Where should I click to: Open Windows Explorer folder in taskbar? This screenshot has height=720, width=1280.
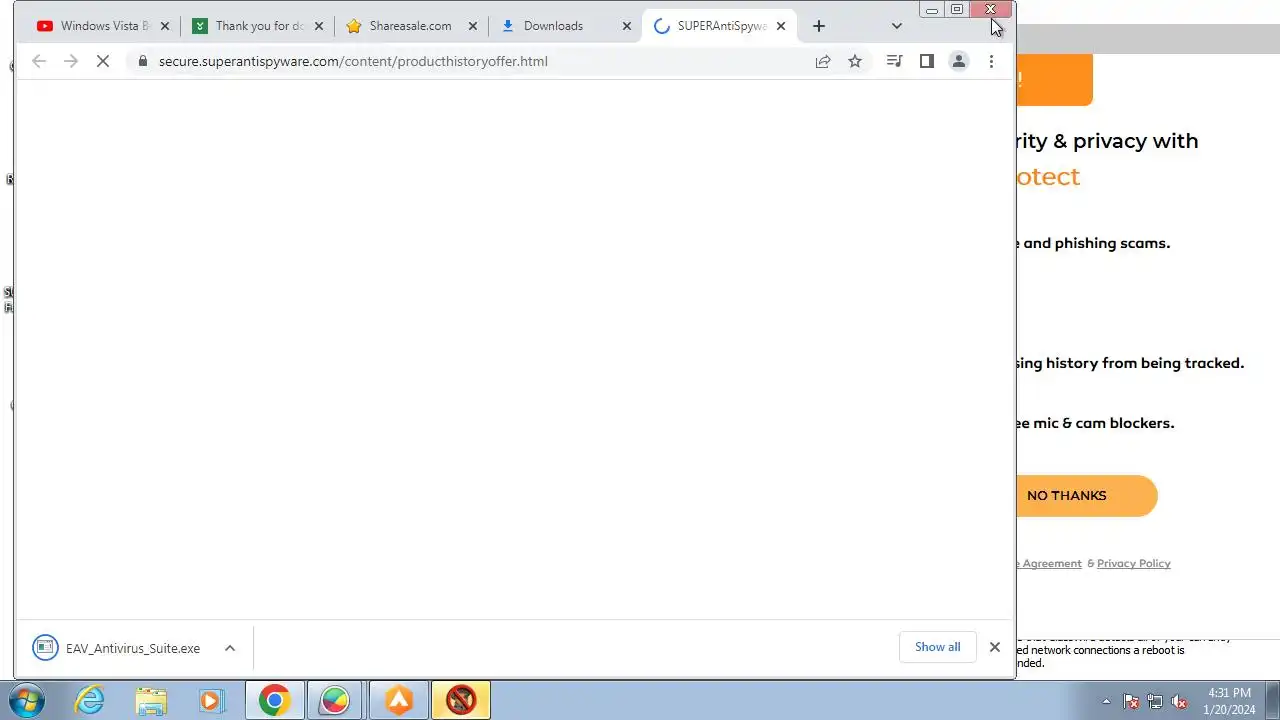(151, 700)
